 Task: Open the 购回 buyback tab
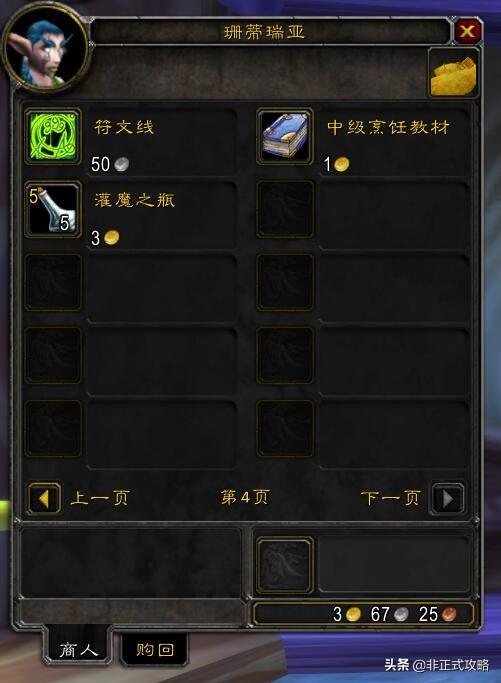[x=155, y=649]
